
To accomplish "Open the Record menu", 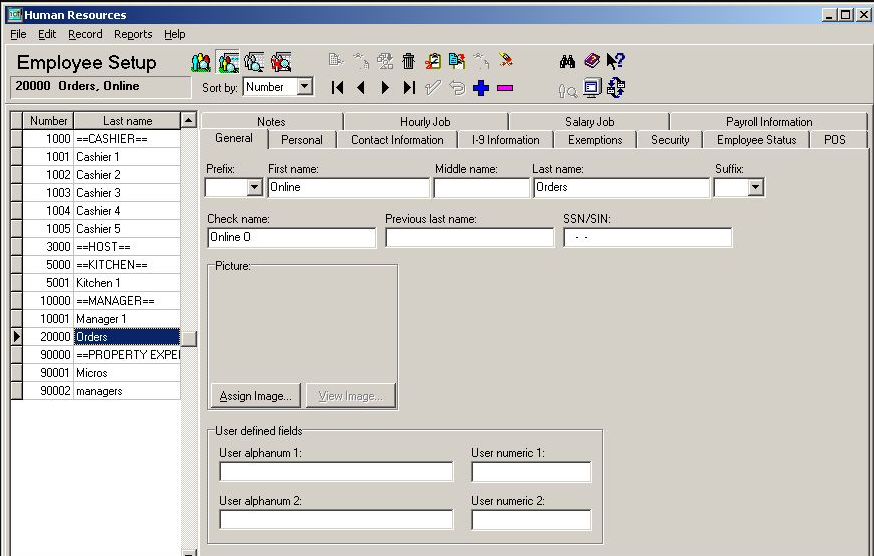I will click(85, 35).
